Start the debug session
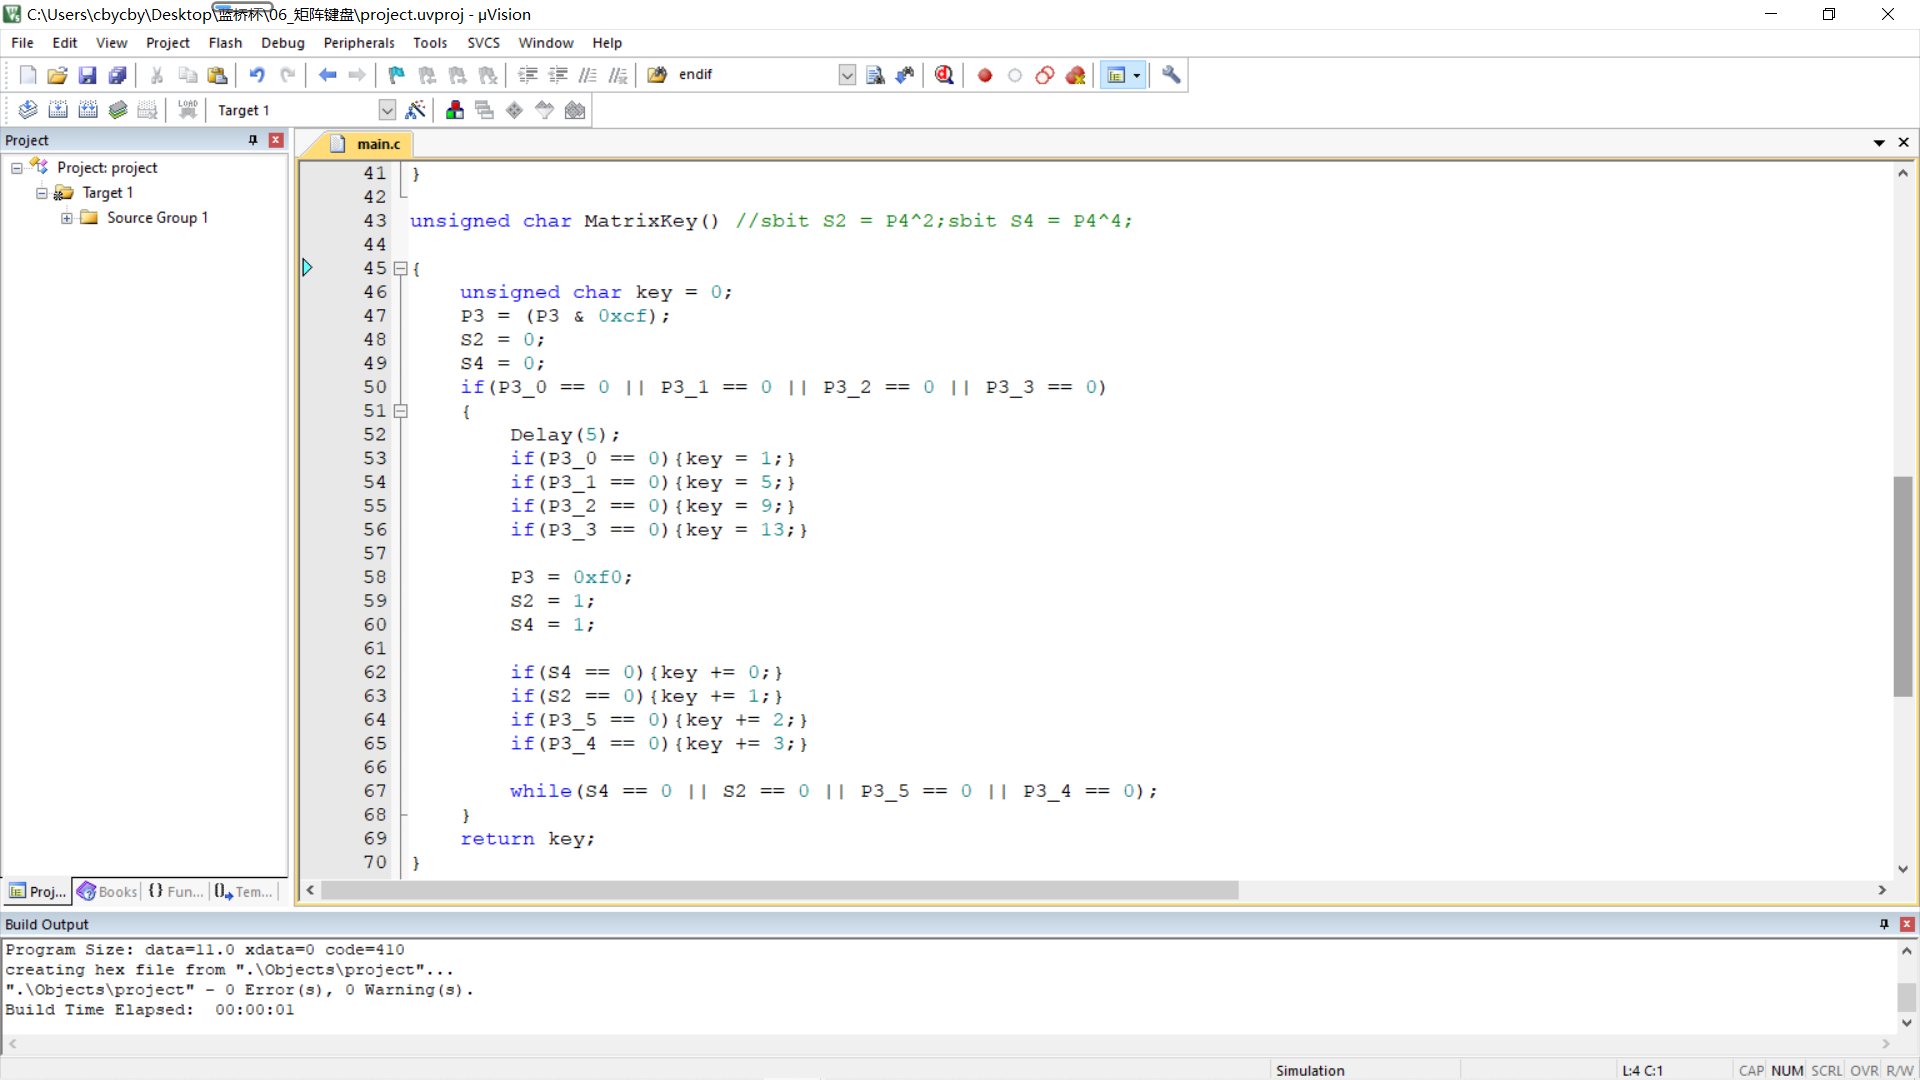 [x=944, y=75]
